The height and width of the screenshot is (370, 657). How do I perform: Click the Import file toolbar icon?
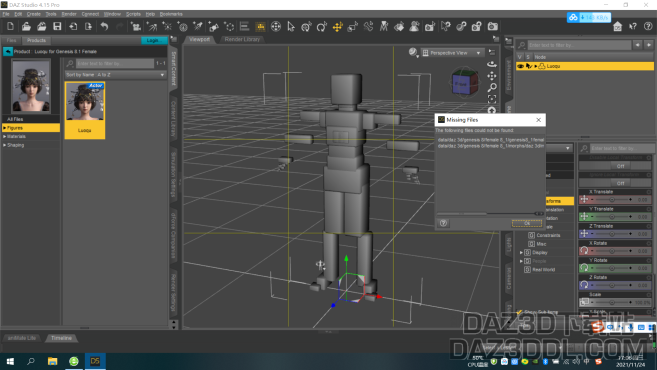click(73, 27)
